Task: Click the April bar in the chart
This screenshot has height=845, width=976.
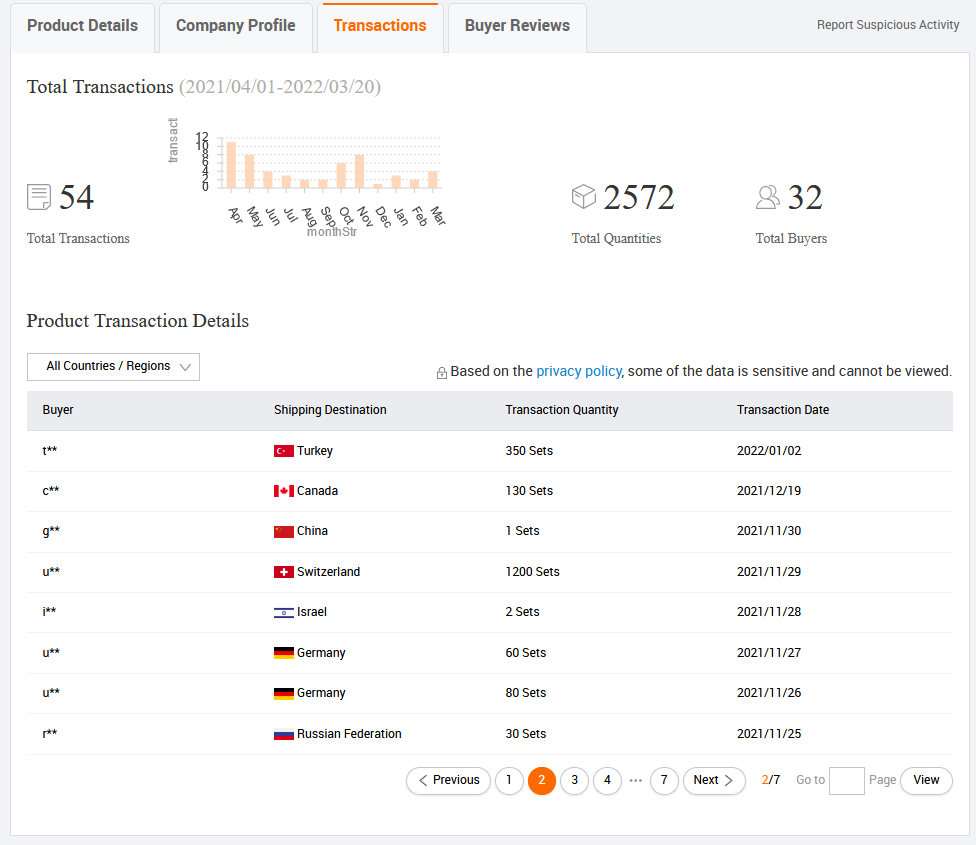Action: coord(231,165)
